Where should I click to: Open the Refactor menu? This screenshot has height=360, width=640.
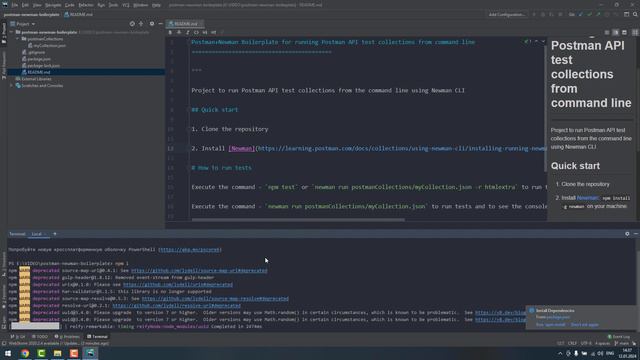(x=86, y=5)
